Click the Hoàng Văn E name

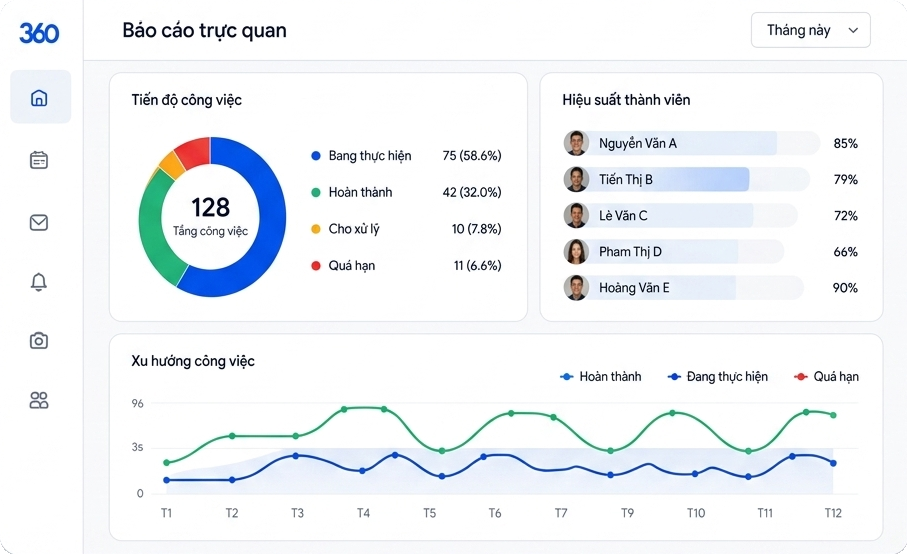pos(634,288)
